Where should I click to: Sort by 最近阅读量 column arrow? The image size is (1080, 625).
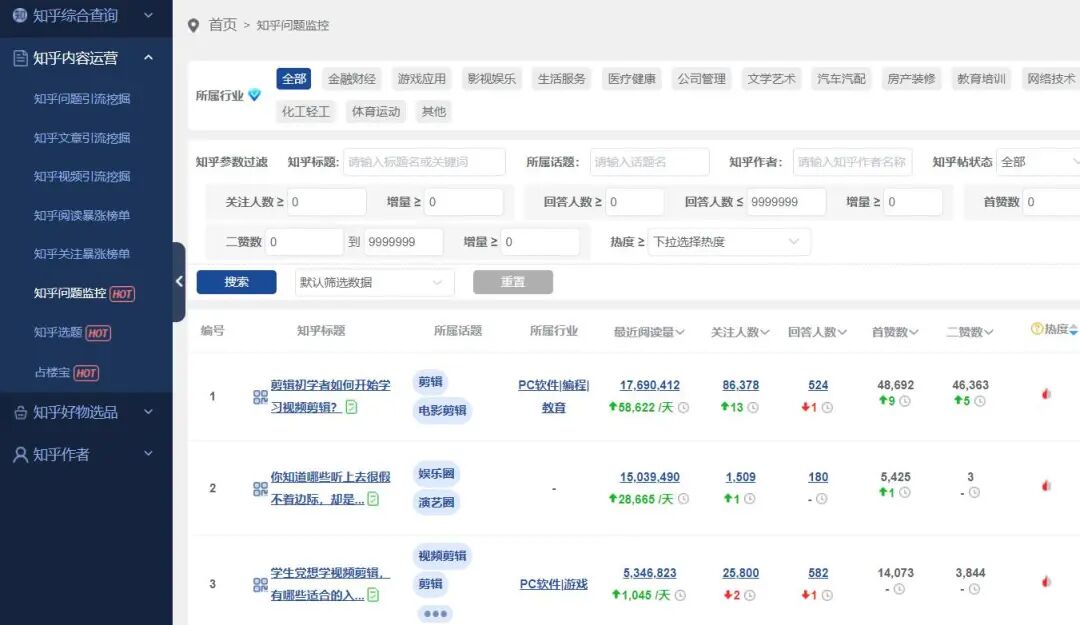[680, 332]
